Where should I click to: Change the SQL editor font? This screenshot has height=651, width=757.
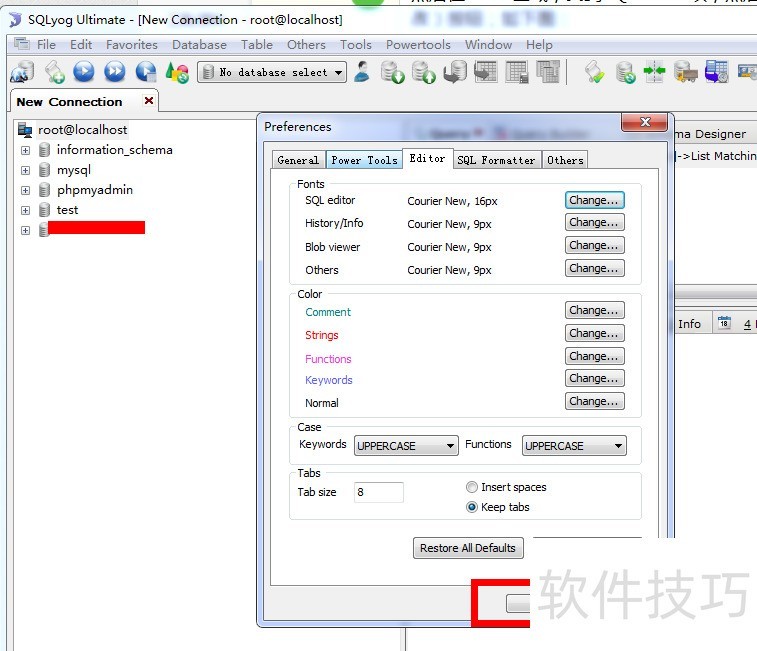tap(594, 200)
